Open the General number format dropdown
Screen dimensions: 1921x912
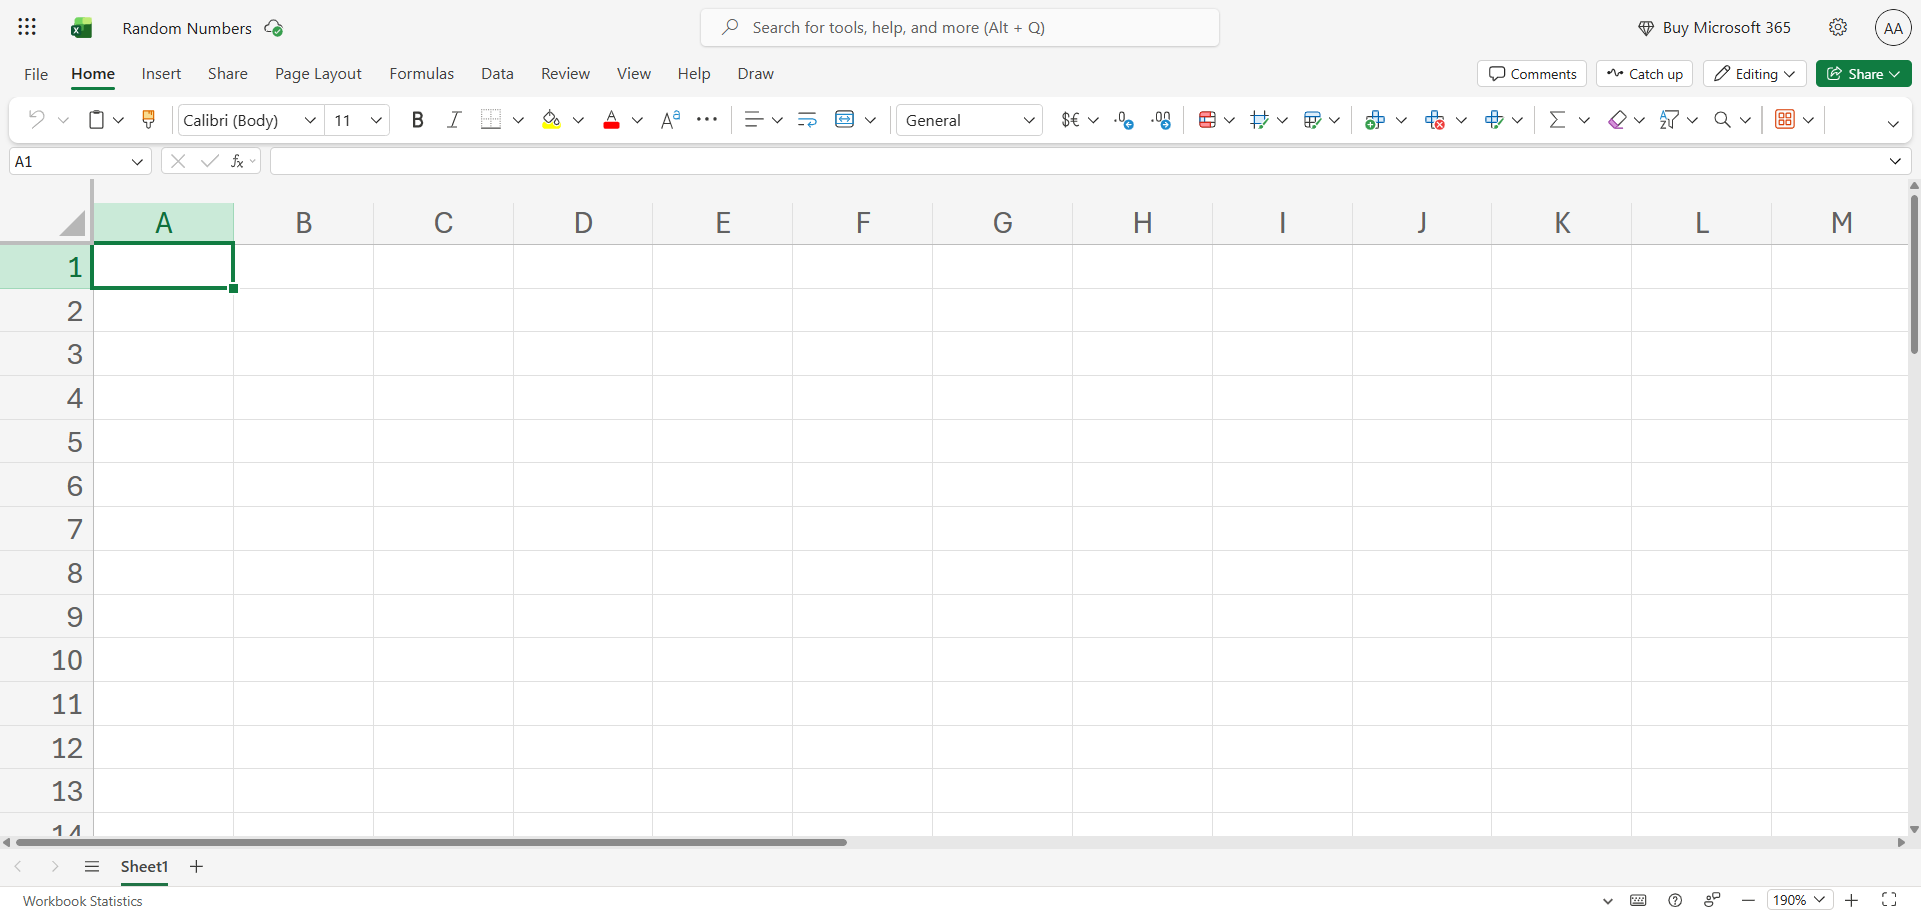coord(969,120)
